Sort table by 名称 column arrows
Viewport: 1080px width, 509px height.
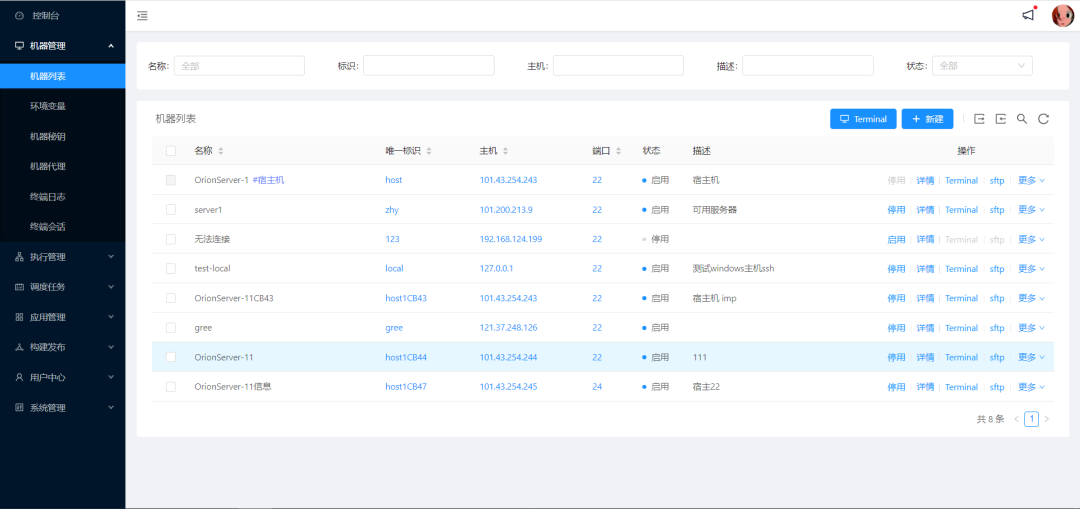pos(221,151)
